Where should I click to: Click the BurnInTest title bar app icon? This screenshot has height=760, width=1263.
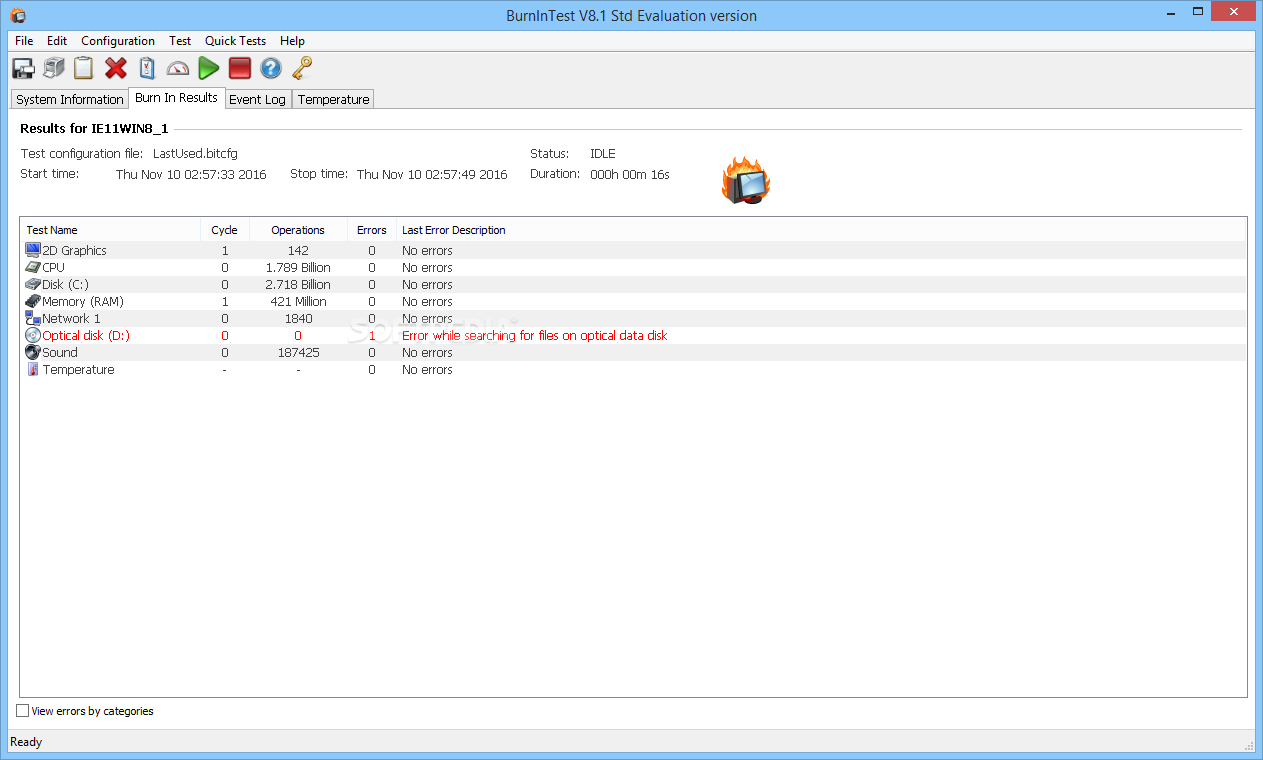pos(18,15)
